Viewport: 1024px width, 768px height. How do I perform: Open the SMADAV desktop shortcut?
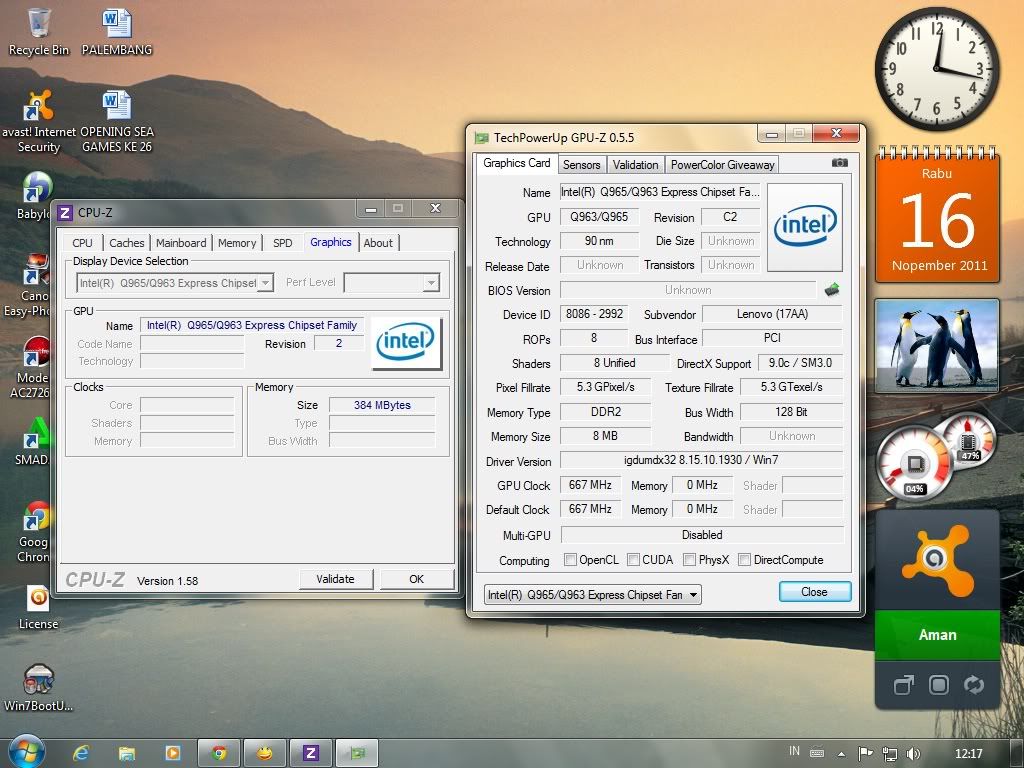(33, 441)
